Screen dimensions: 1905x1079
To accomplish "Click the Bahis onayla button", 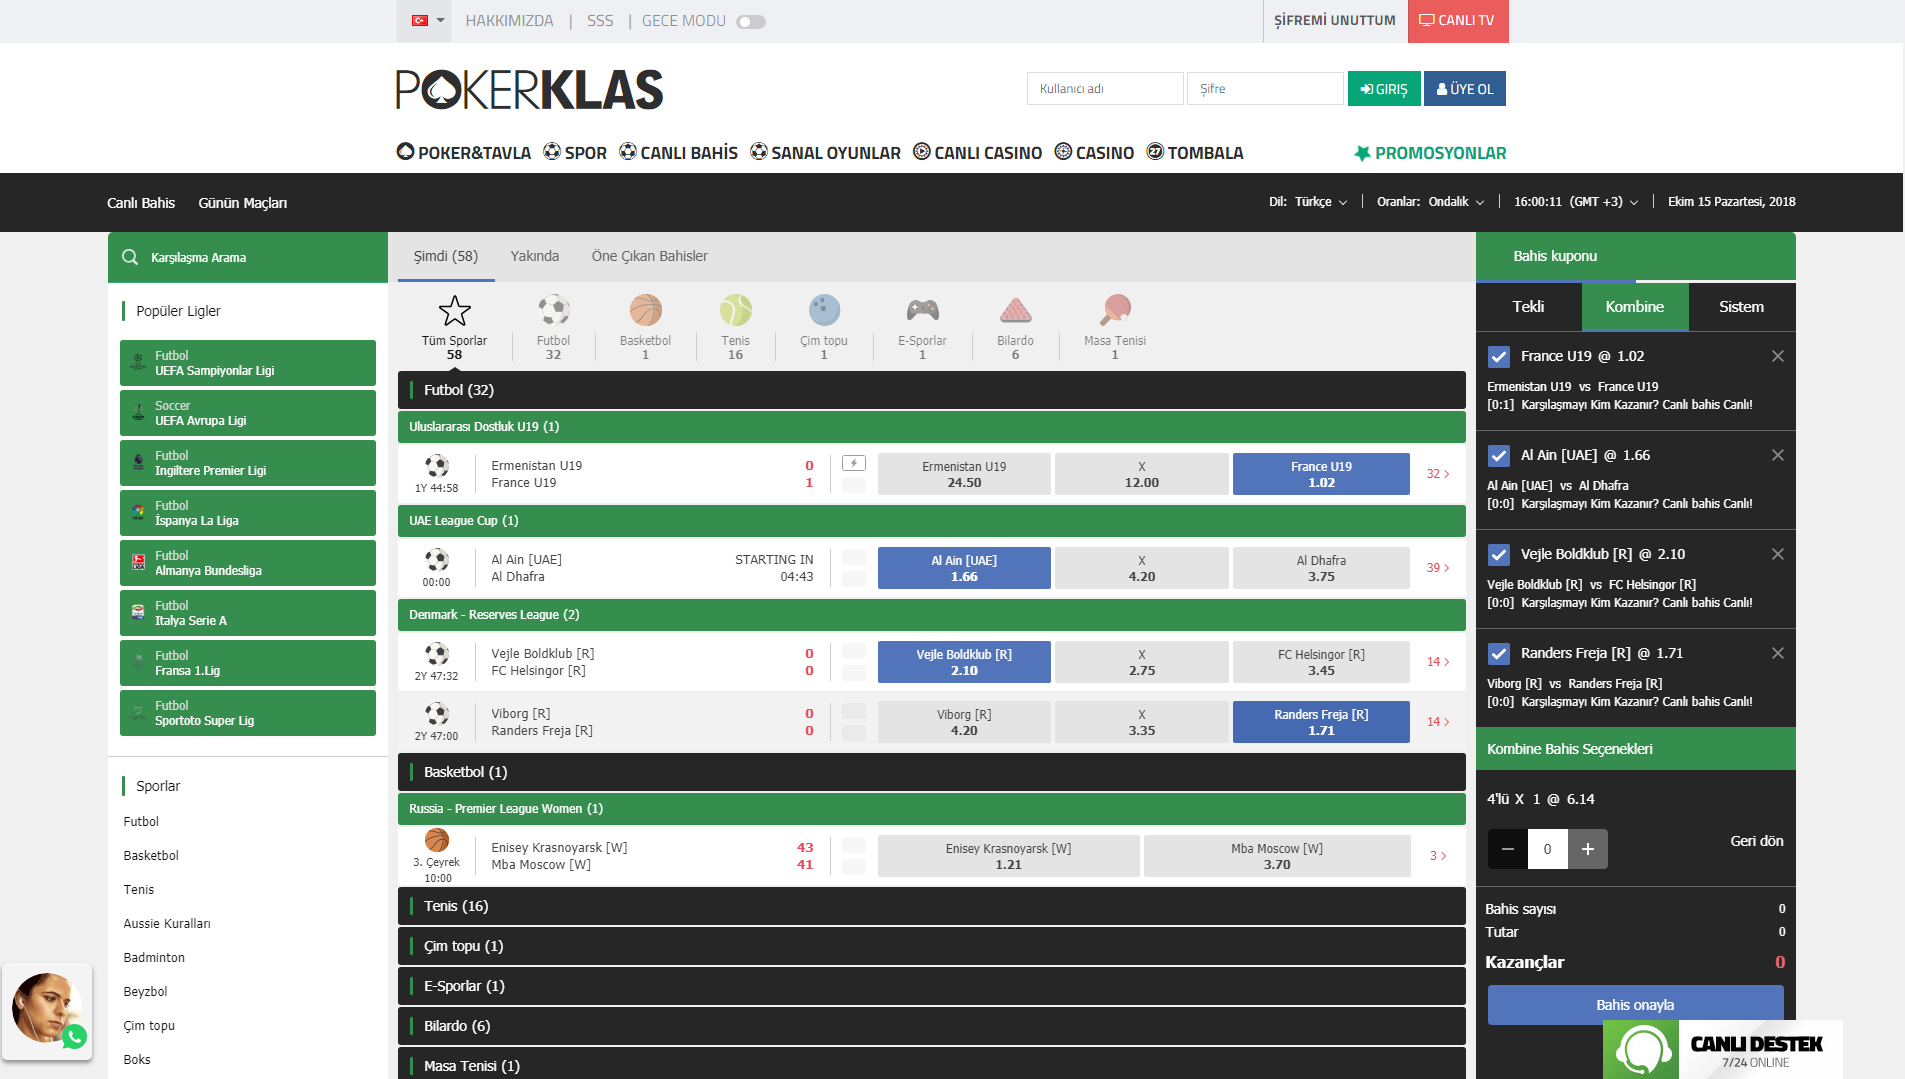I will pos(1634,1005).
